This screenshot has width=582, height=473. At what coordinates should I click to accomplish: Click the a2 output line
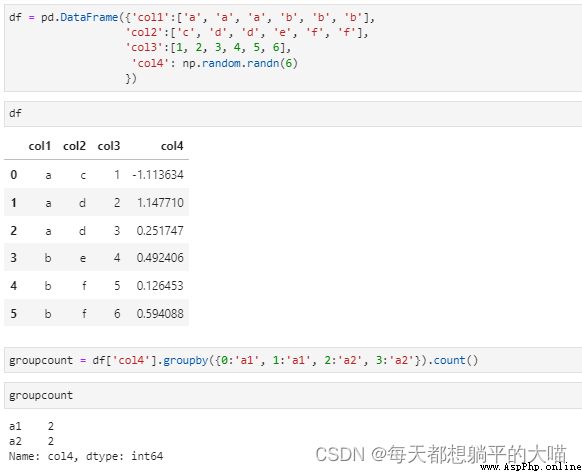(x=32, y=441)
